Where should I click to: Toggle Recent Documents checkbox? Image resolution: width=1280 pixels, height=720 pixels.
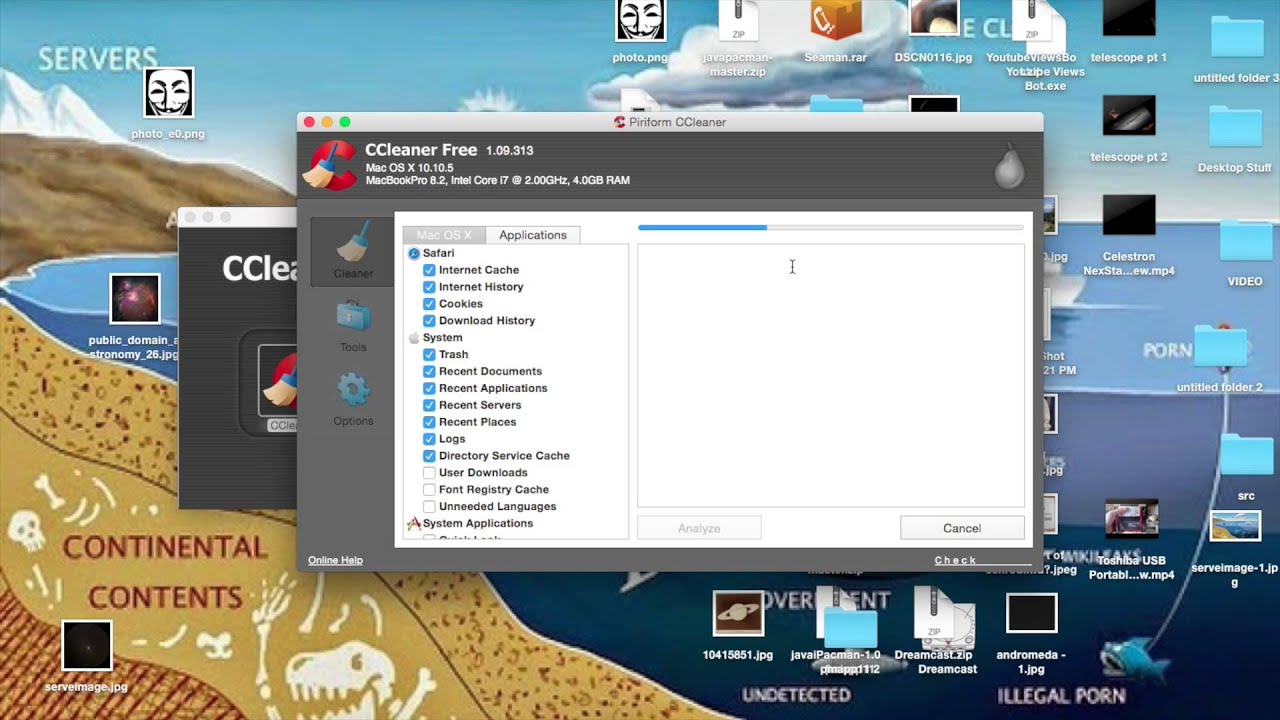[429, 372]
